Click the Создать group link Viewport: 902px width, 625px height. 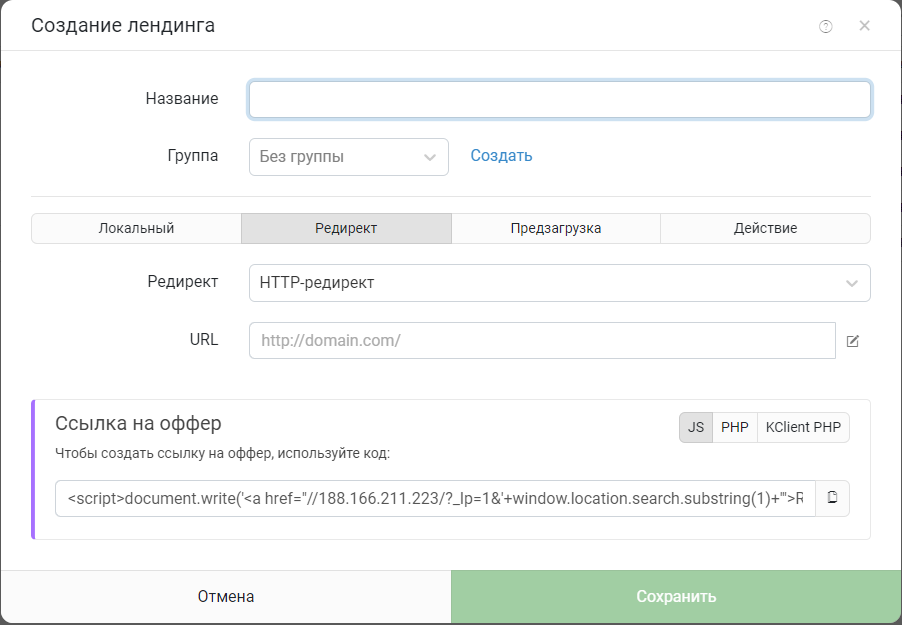(501, 155)
